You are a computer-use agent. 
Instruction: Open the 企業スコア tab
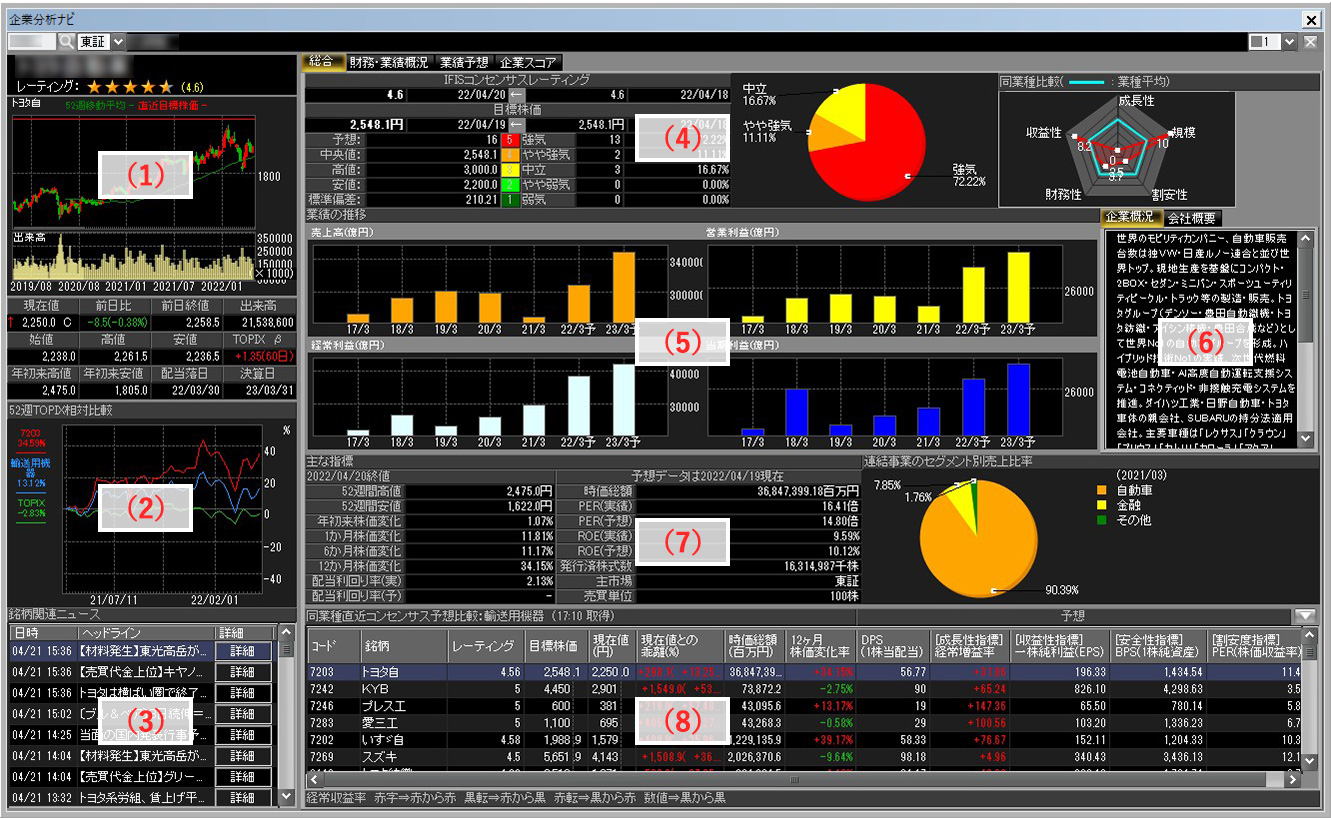tap(529, 62)
